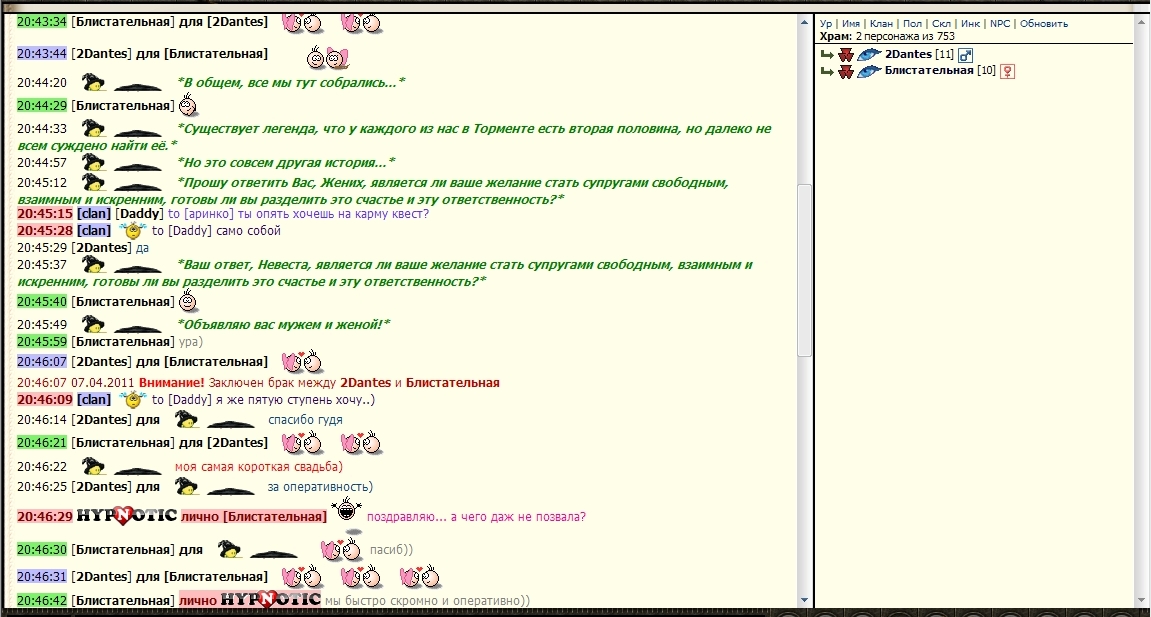Select 2Dantes name in player list

point(908,54)
